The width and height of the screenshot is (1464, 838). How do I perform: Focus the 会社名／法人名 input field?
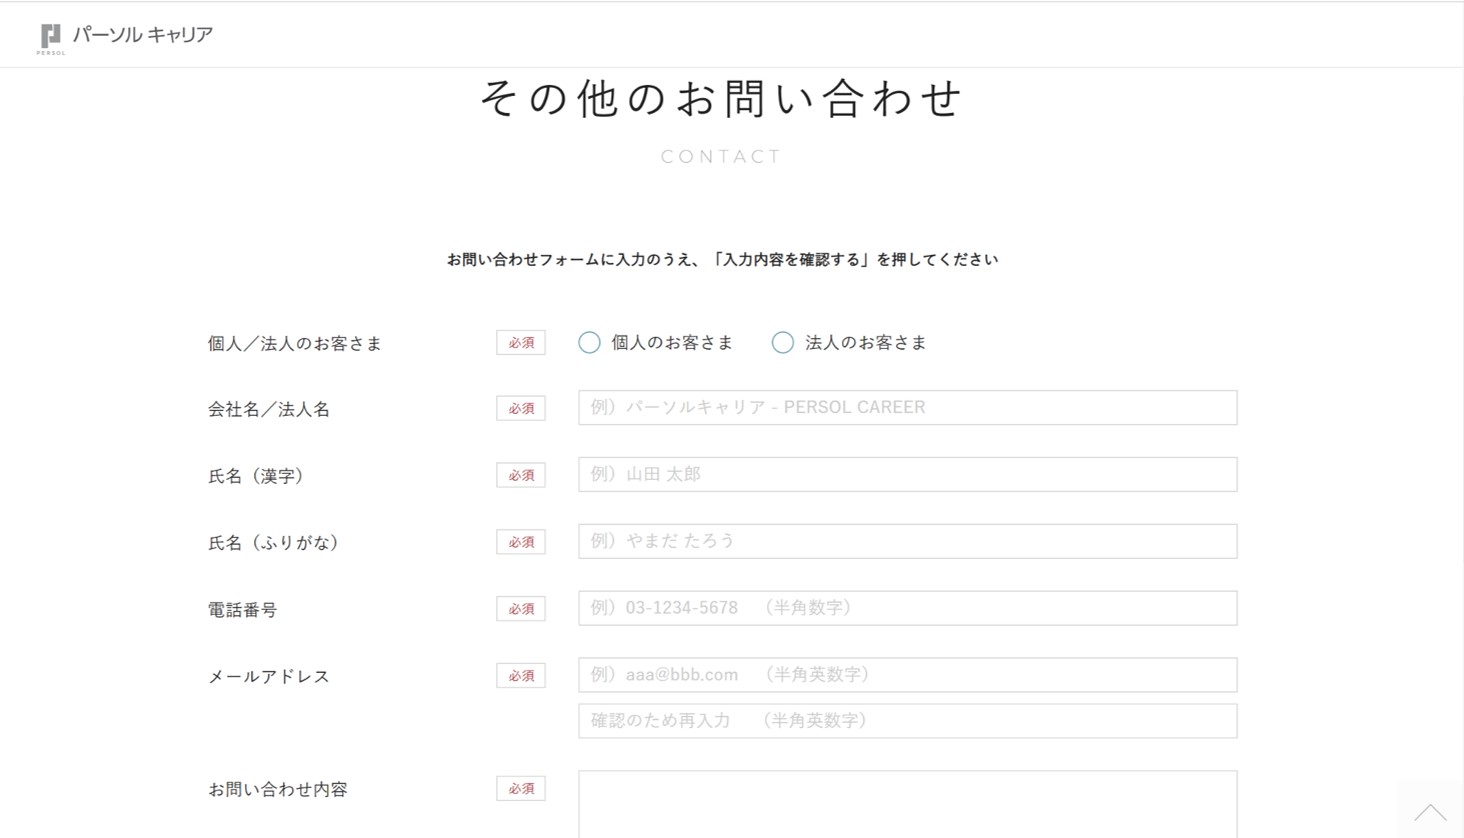907,408
